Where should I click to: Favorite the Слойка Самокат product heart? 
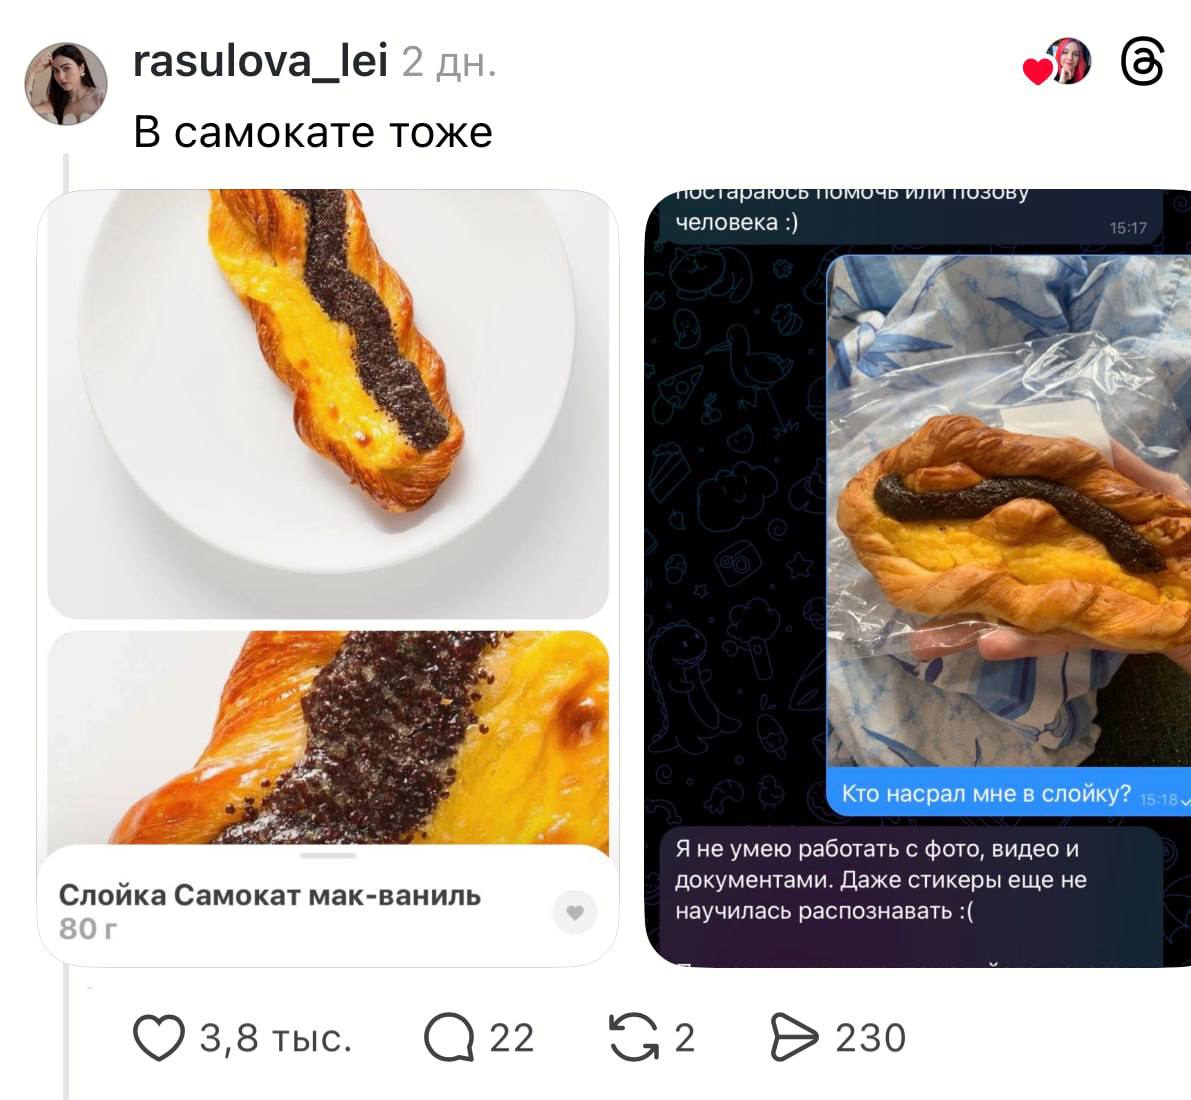pos(575,912)
